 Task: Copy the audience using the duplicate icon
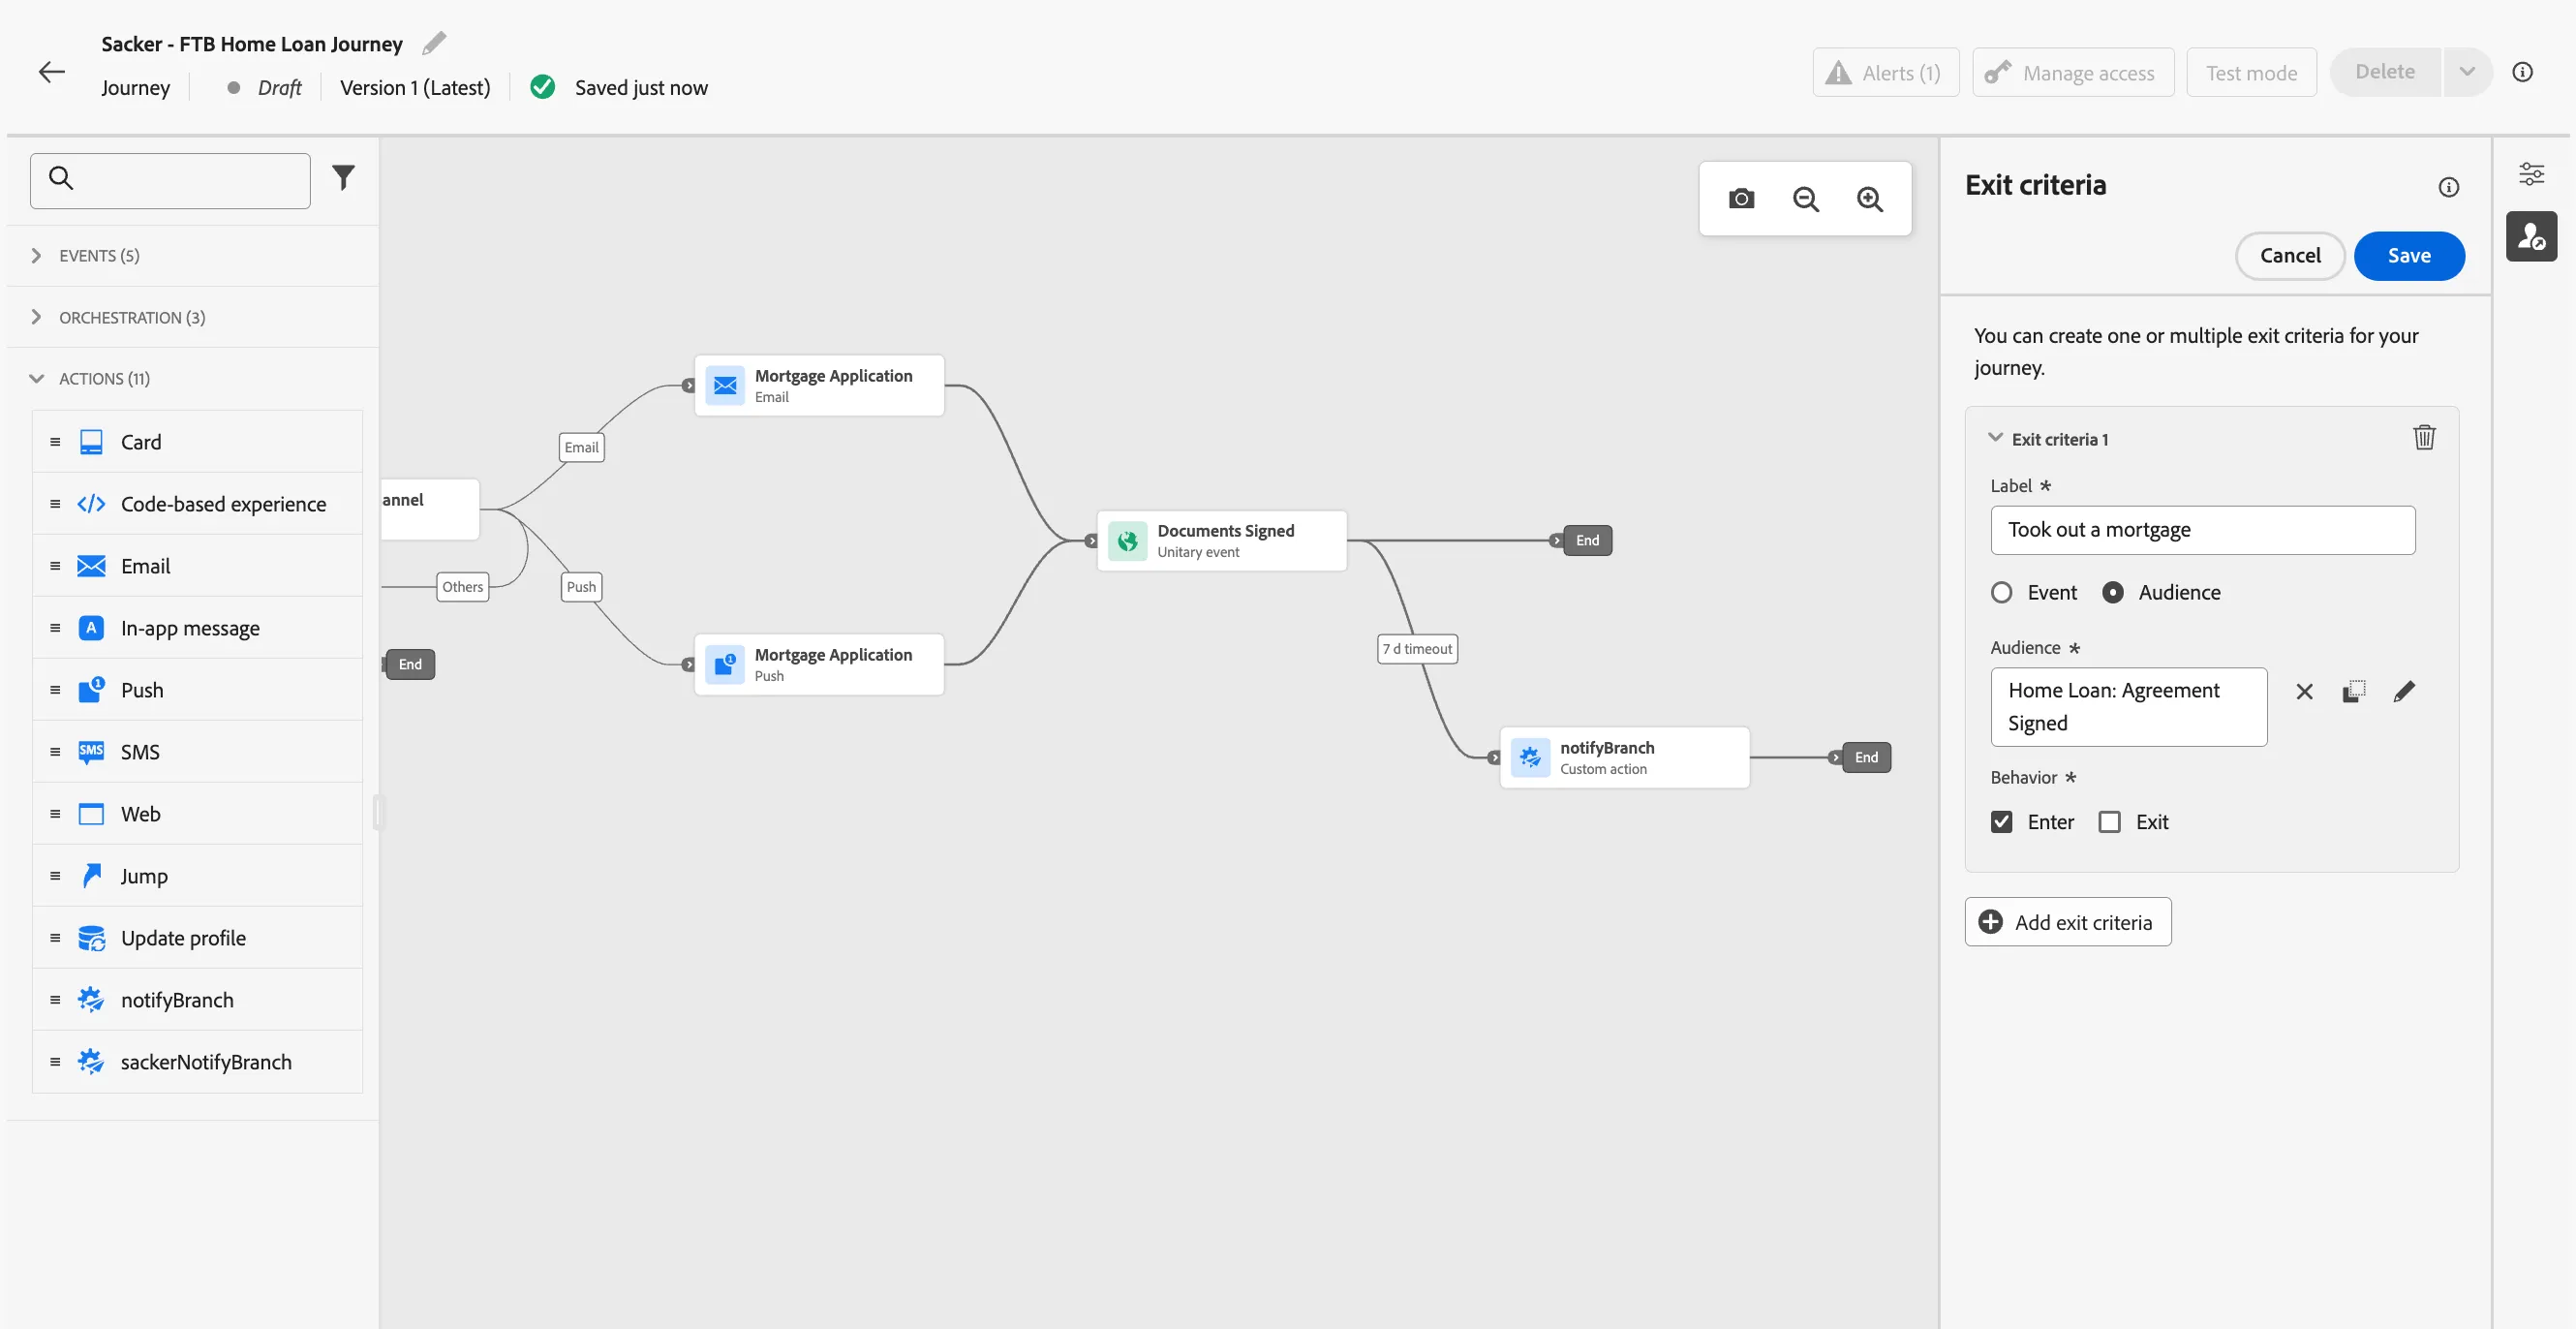click(2354, 691)
